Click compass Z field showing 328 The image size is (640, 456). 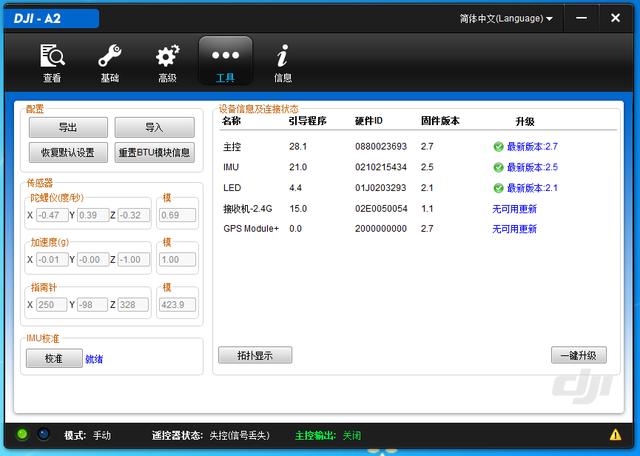(133, 305)
